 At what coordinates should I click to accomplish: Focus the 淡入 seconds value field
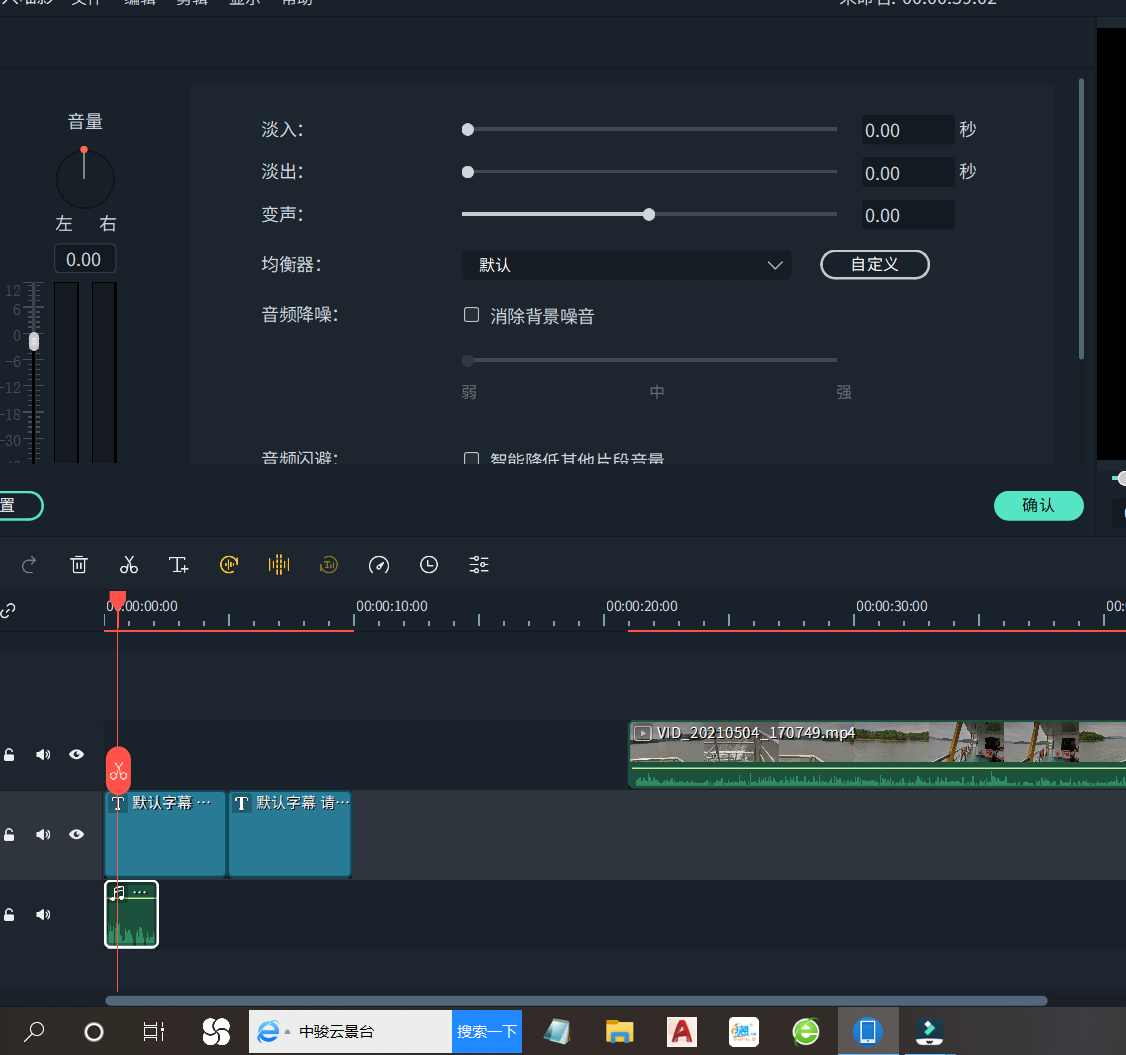point(908,131)
